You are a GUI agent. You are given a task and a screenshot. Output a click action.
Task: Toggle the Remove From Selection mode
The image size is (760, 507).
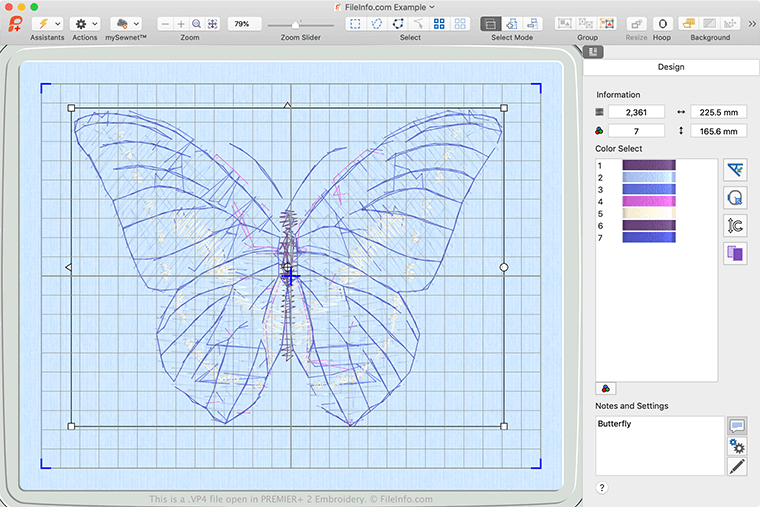click(533, 24)
